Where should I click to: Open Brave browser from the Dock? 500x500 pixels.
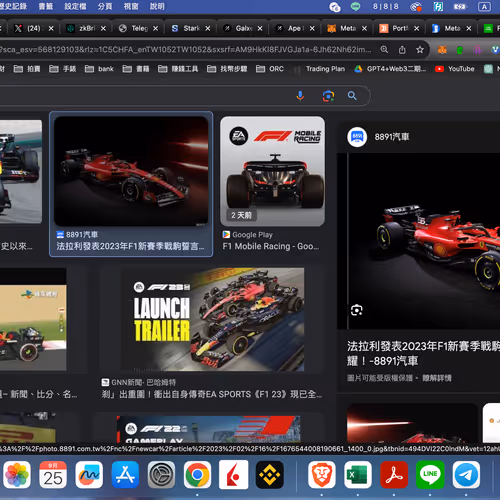[x=322, y=475]
